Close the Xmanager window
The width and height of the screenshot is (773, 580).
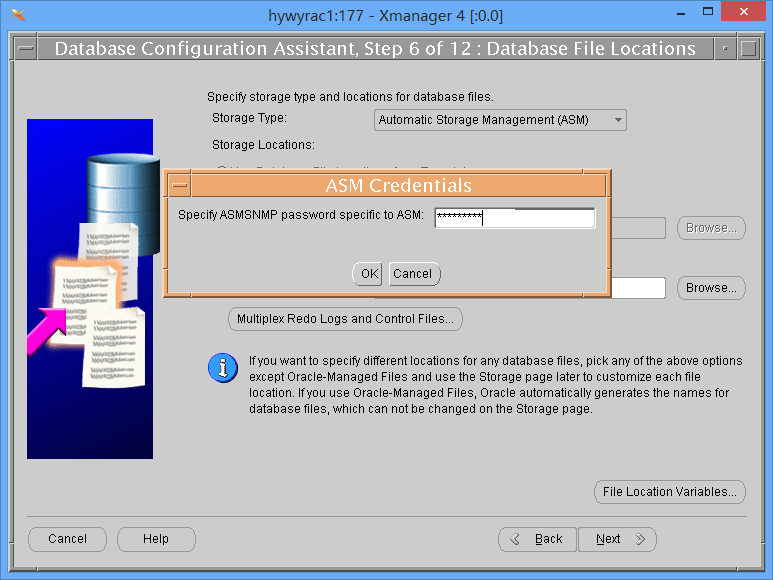(x=744, y=11)
